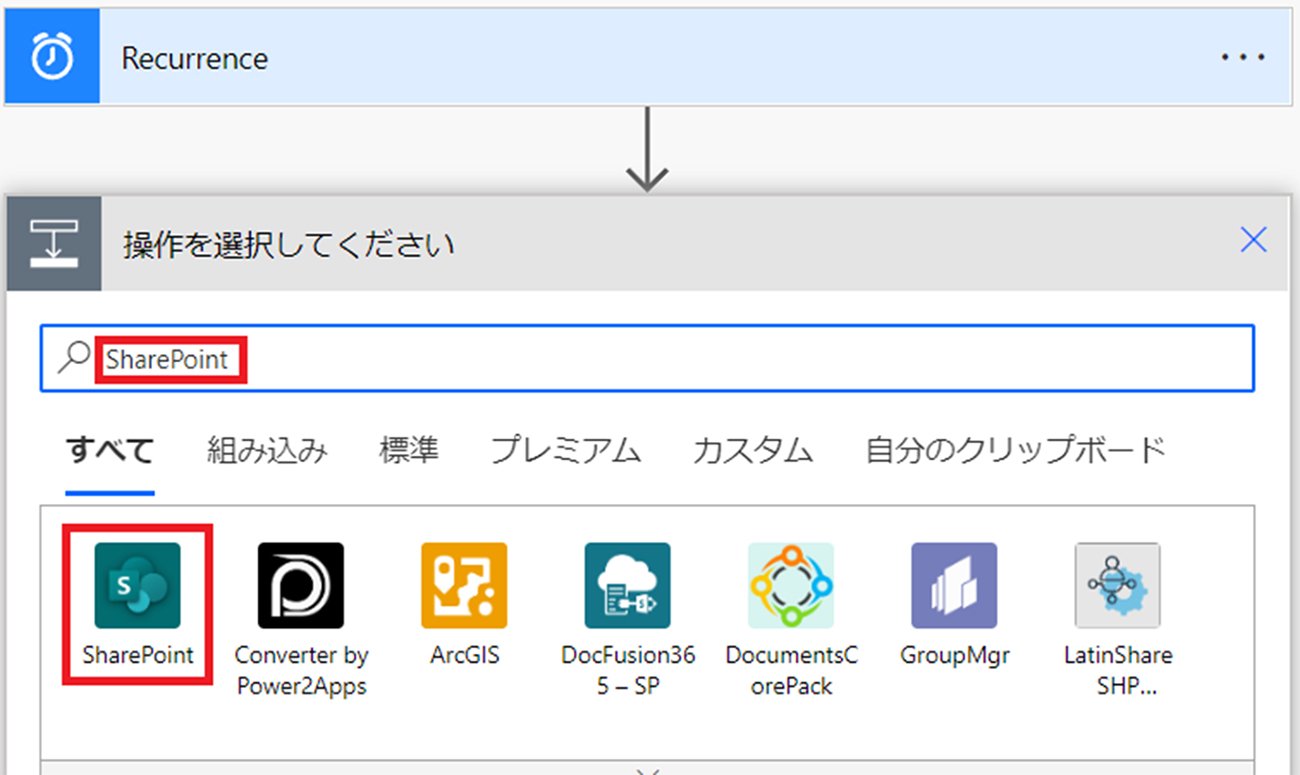The width and height of the screenshot is (1300, 775).
Task: Choose the GroupMgr connector icon
Action: (x=954, y=586)
